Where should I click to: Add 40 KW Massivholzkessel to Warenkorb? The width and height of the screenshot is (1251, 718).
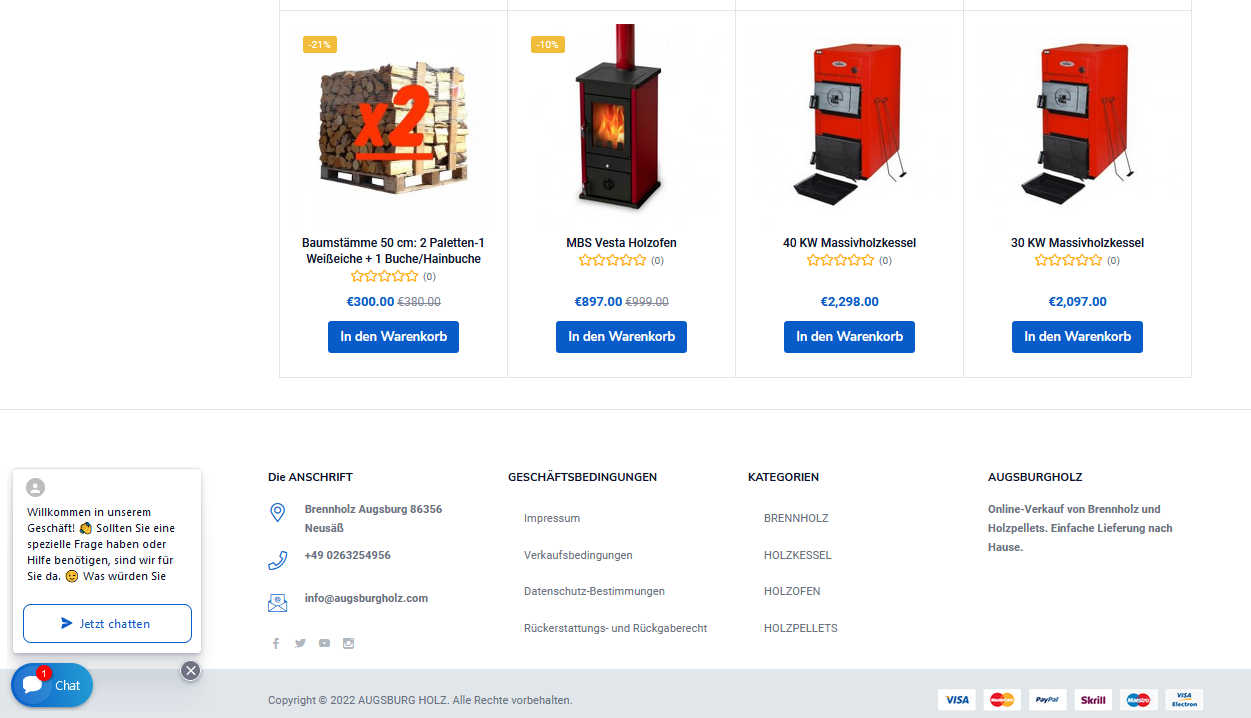click(x=849, y=337)
